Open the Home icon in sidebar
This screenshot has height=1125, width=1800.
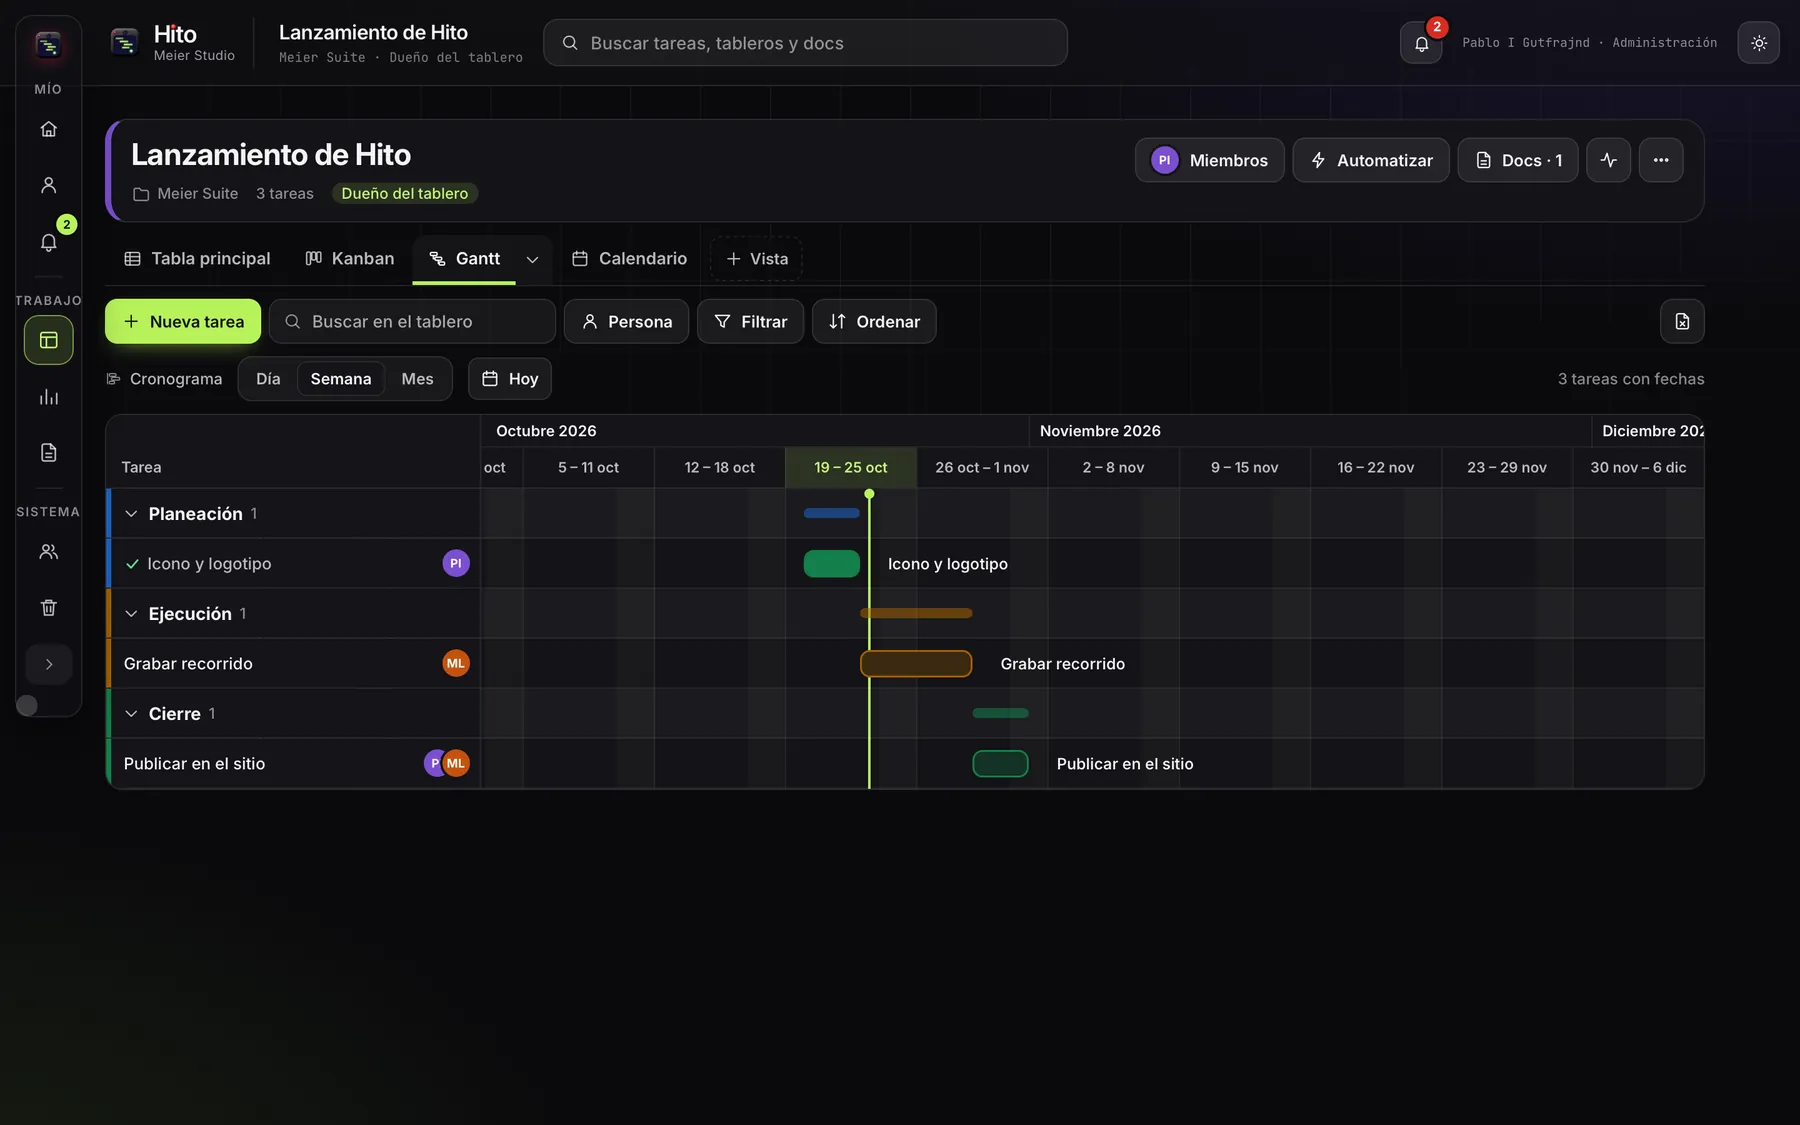(48, 129)
